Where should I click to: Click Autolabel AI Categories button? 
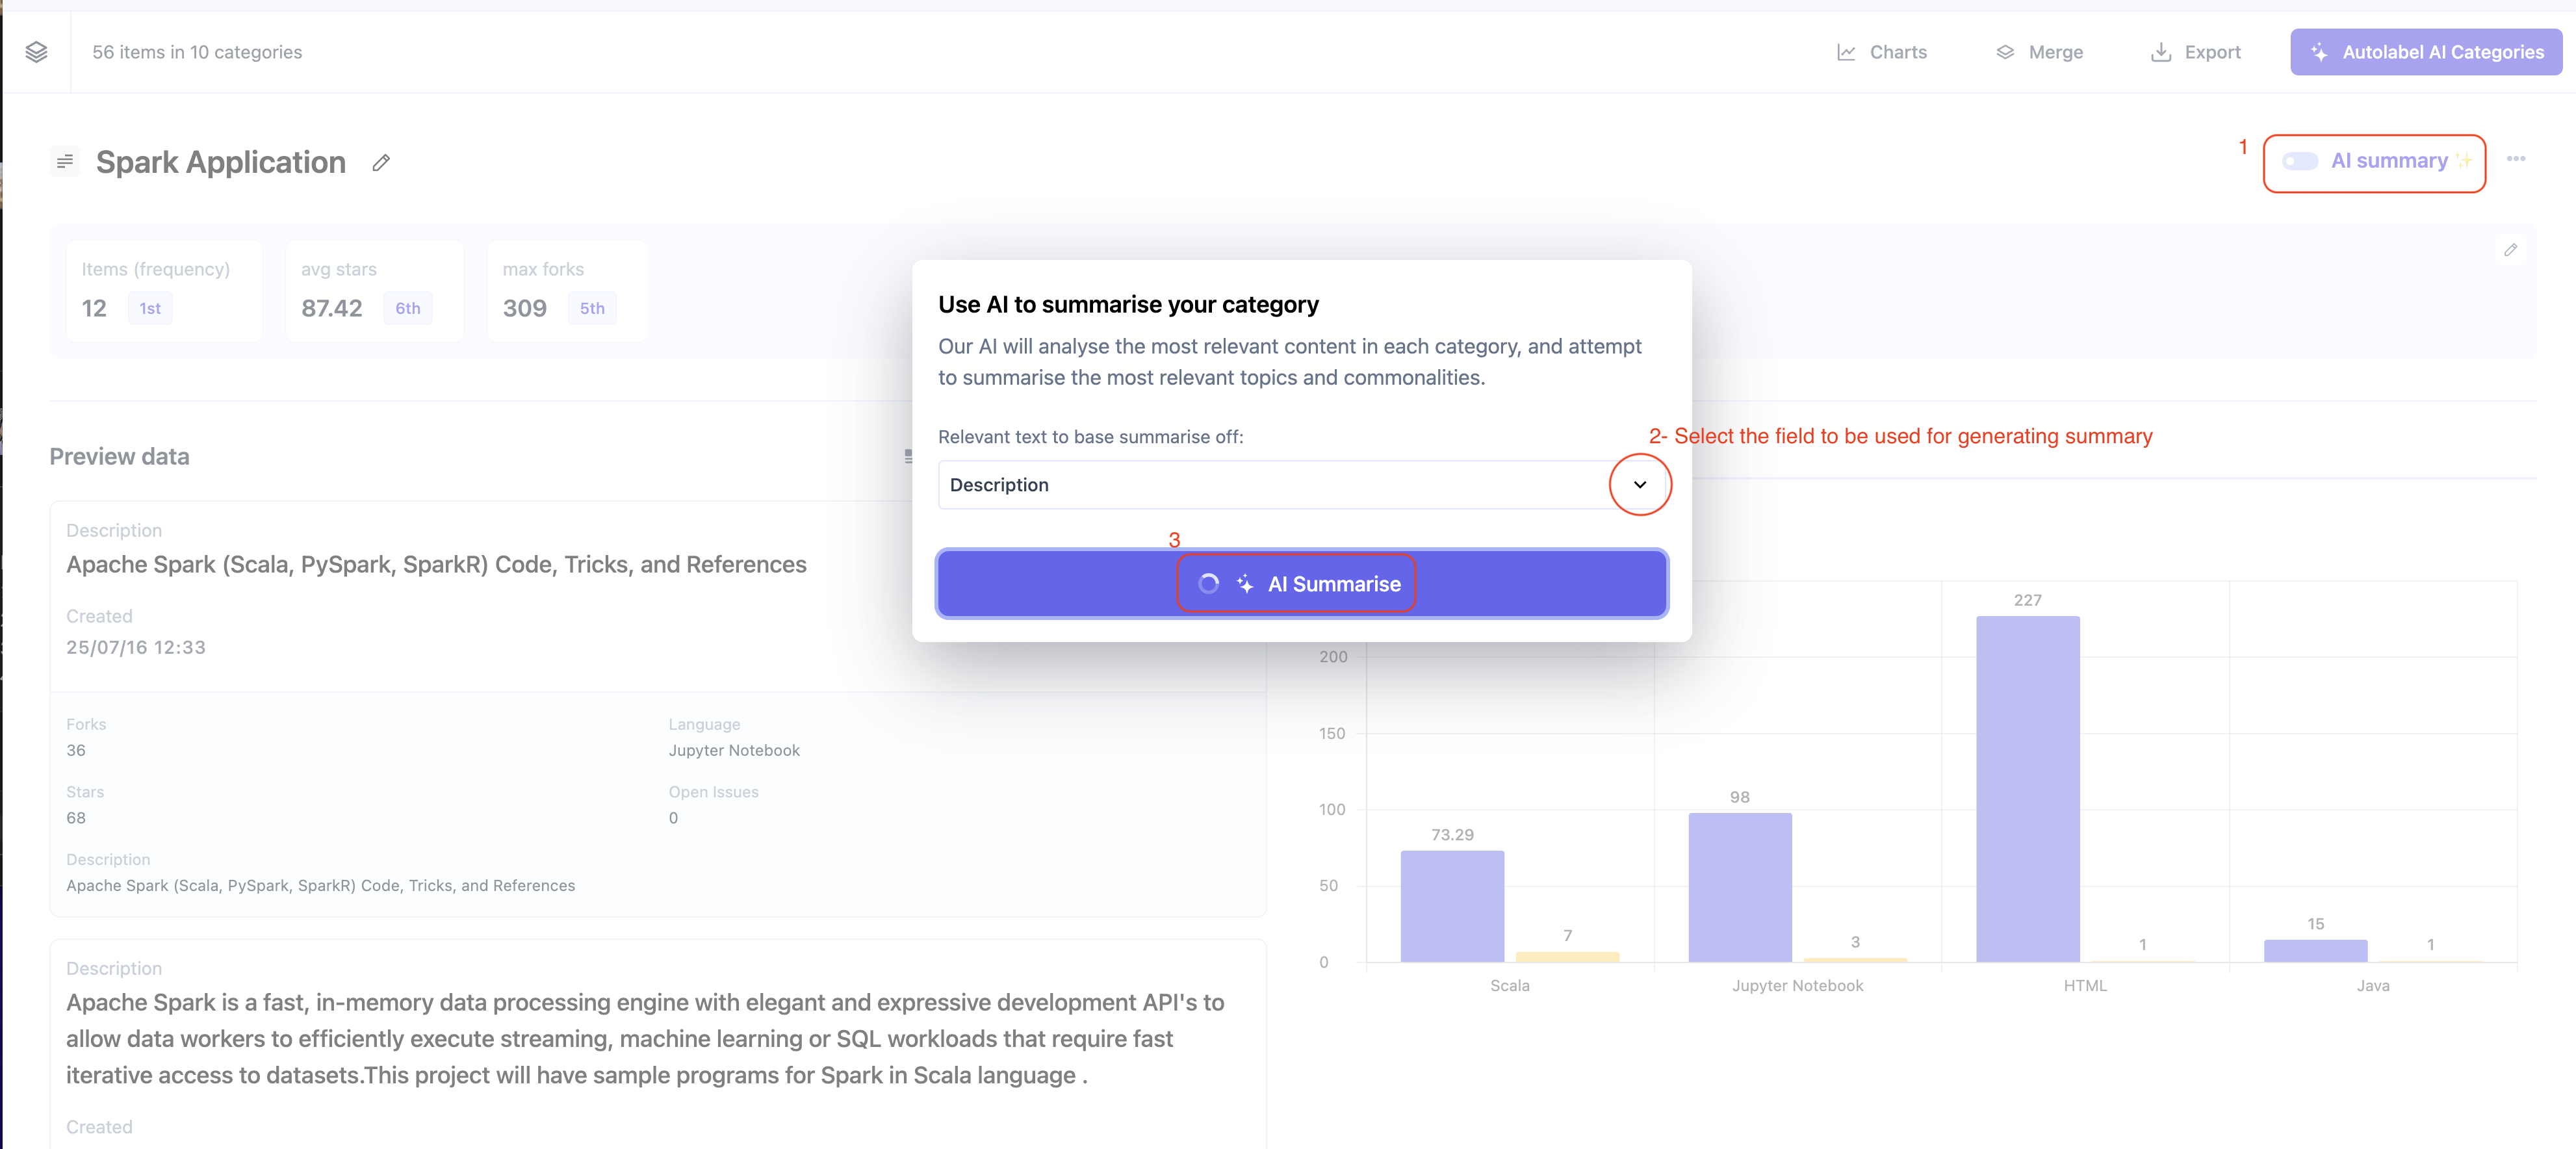(x=2426, y=52)
